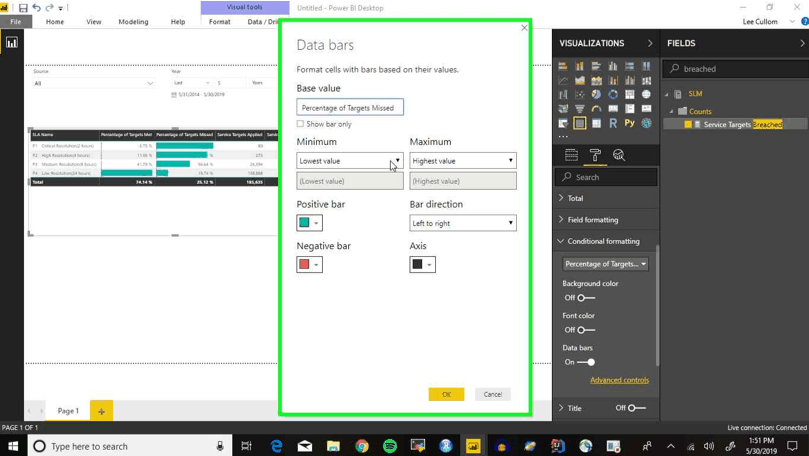Select the Area chart visual

point(579,80)
